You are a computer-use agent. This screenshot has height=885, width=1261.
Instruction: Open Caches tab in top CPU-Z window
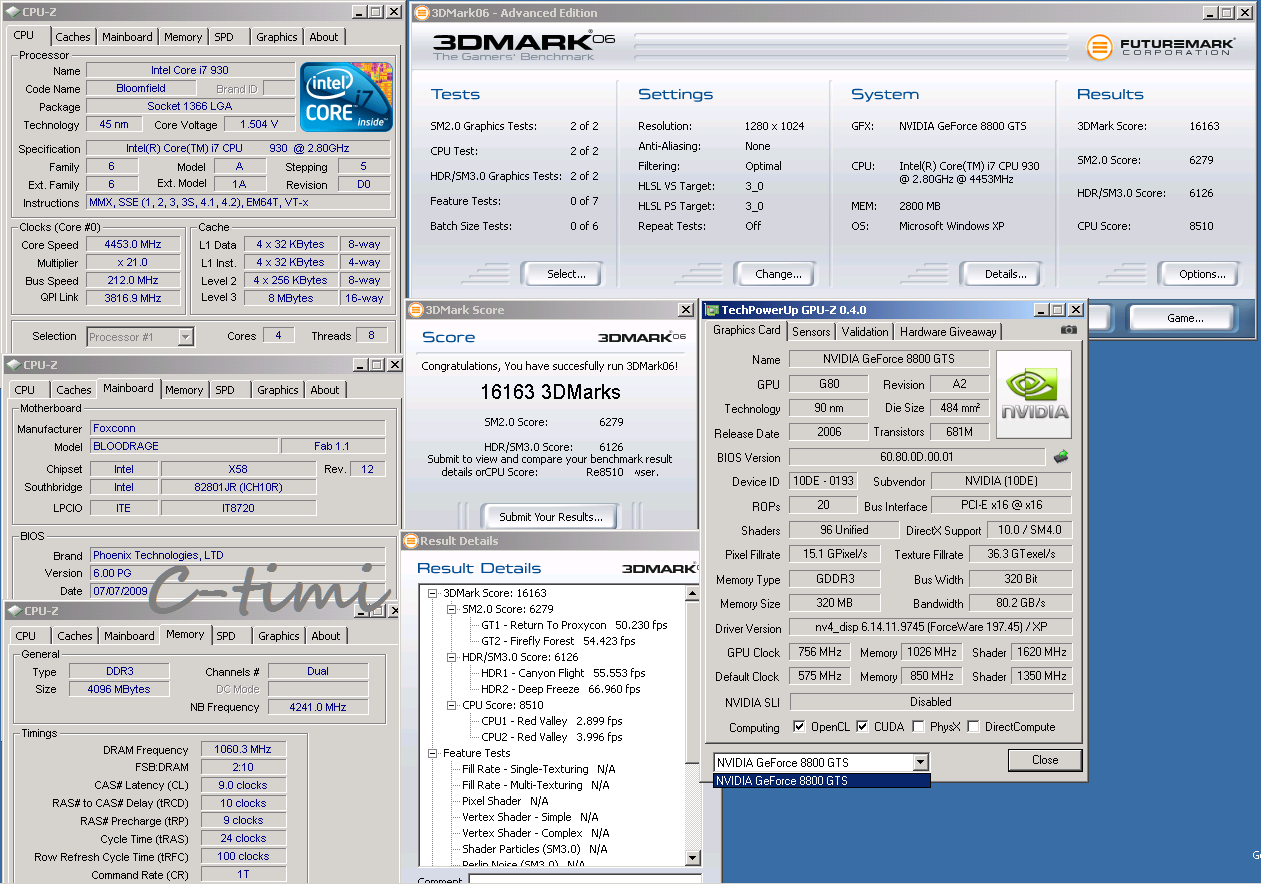coord(73,37)
